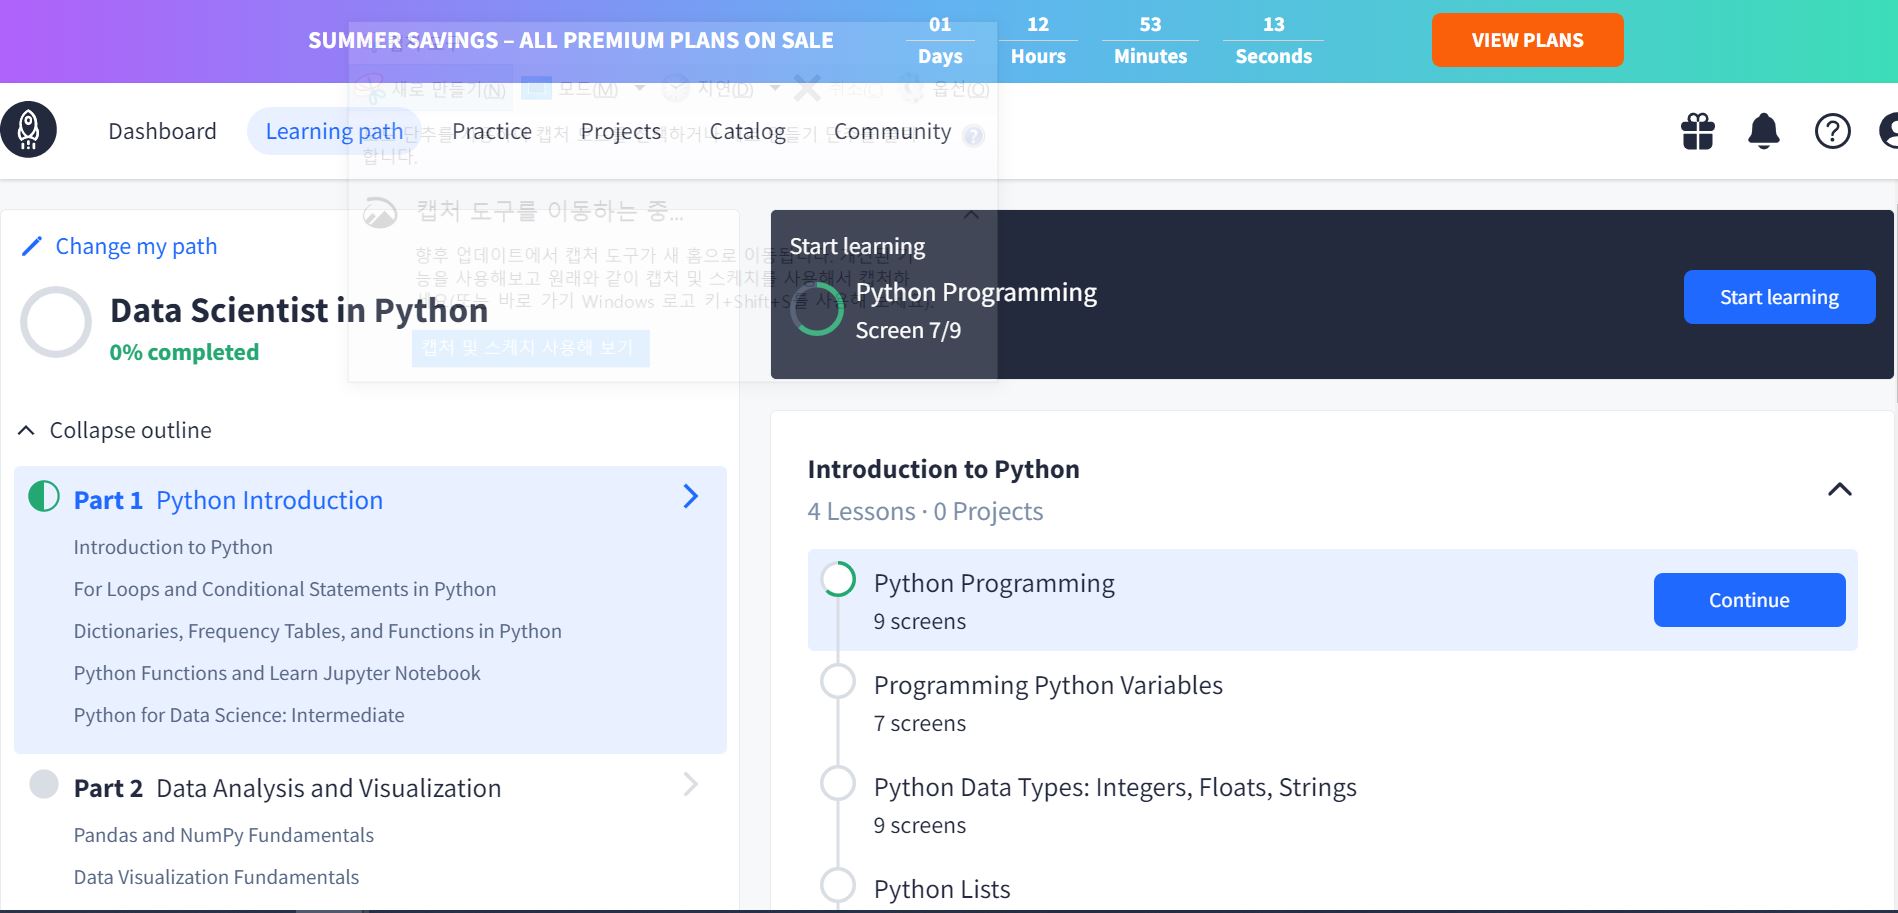Click the Summer Savings banner text

571,40
